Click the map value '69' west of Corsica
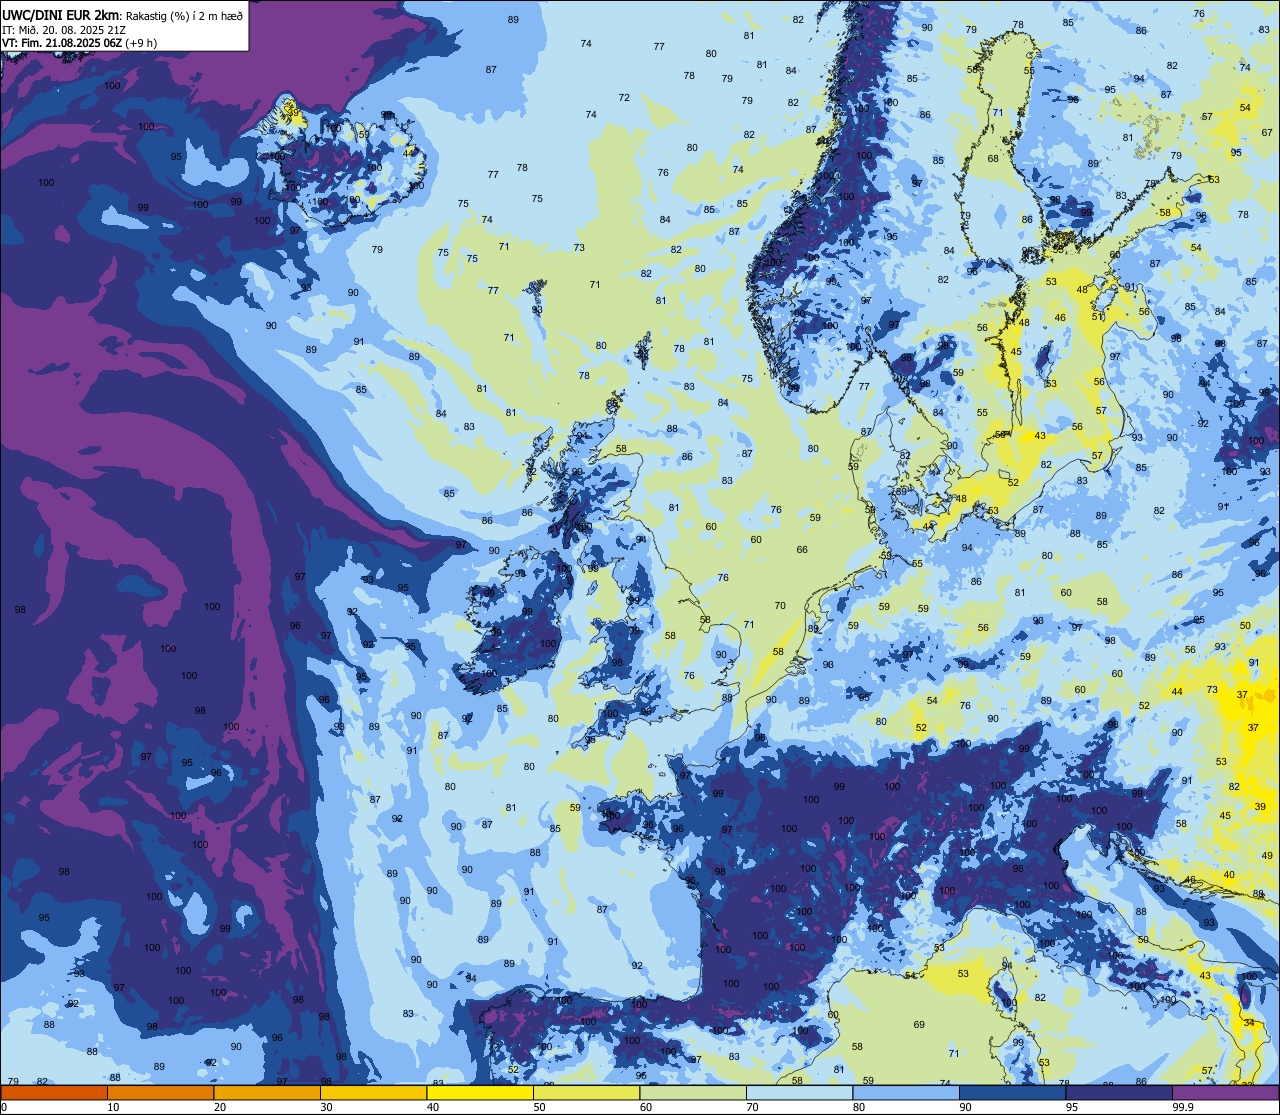The height and width of the screenshot is (1115, 1280). [x=919, y=1025]
